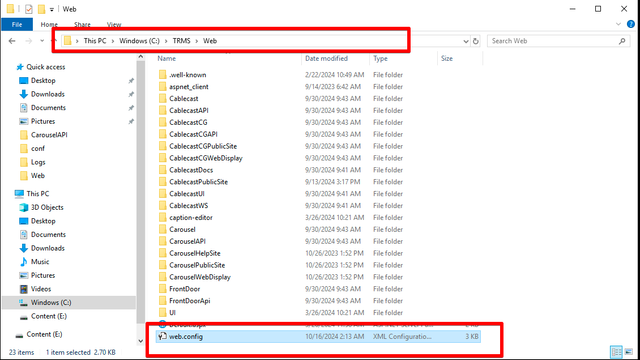Viewport: 640px width, 360px height.
Task: Select the Cablecast folder icon
Action: coord(162,98)
